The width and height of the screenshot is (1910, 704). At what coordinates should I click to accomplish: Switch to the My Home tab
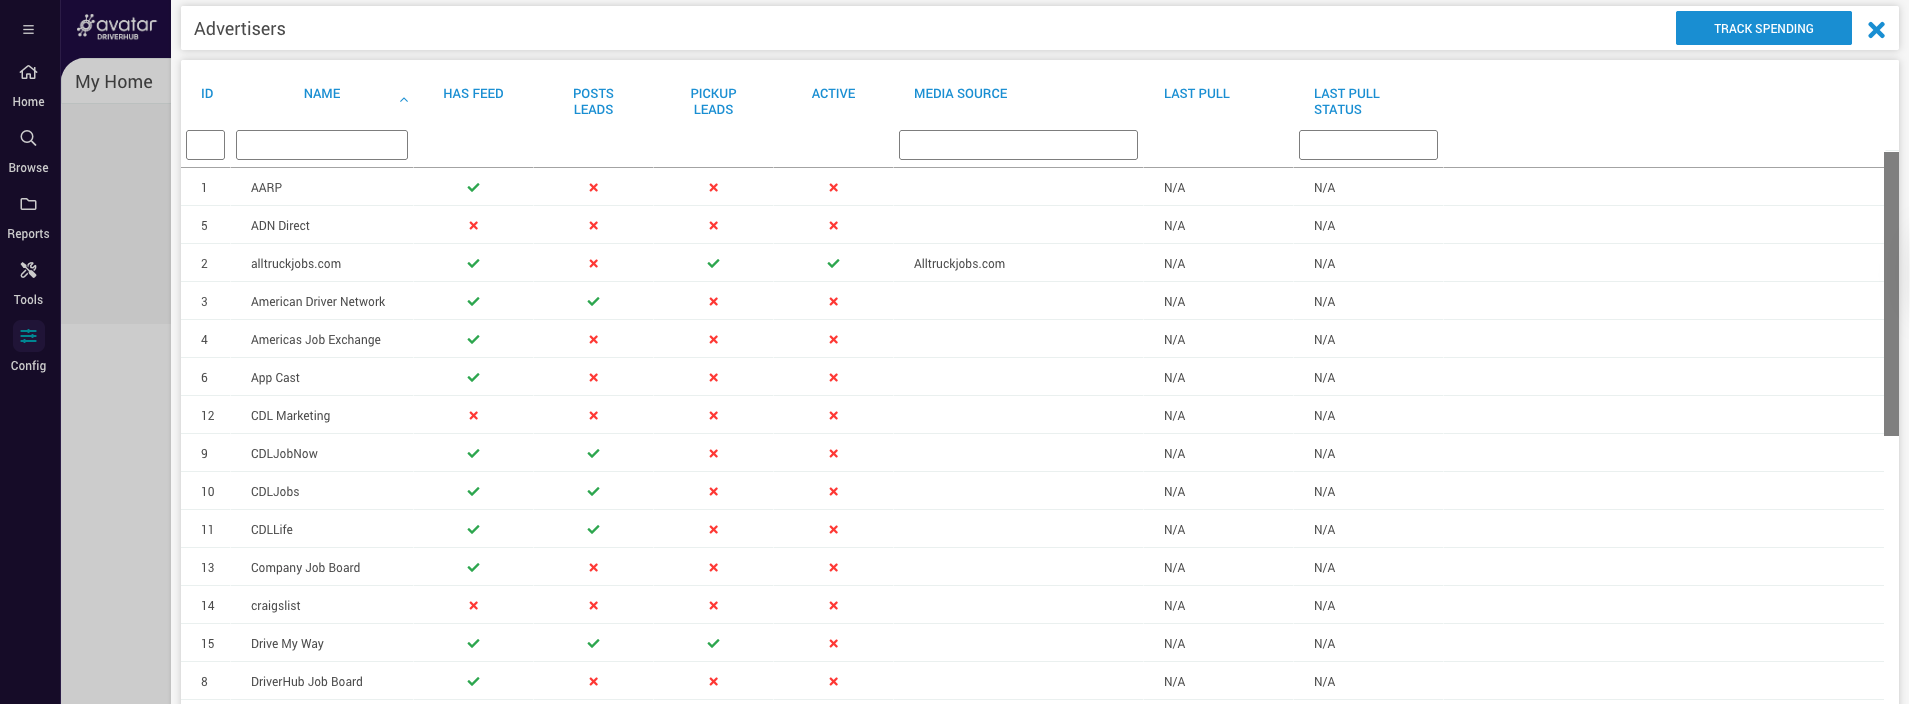click(114, 82)
